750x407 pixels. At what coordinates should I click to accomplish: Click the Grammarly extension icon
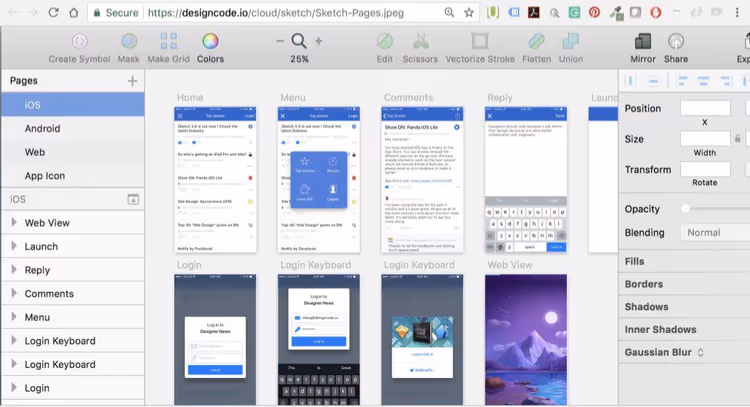coord(574,12)
